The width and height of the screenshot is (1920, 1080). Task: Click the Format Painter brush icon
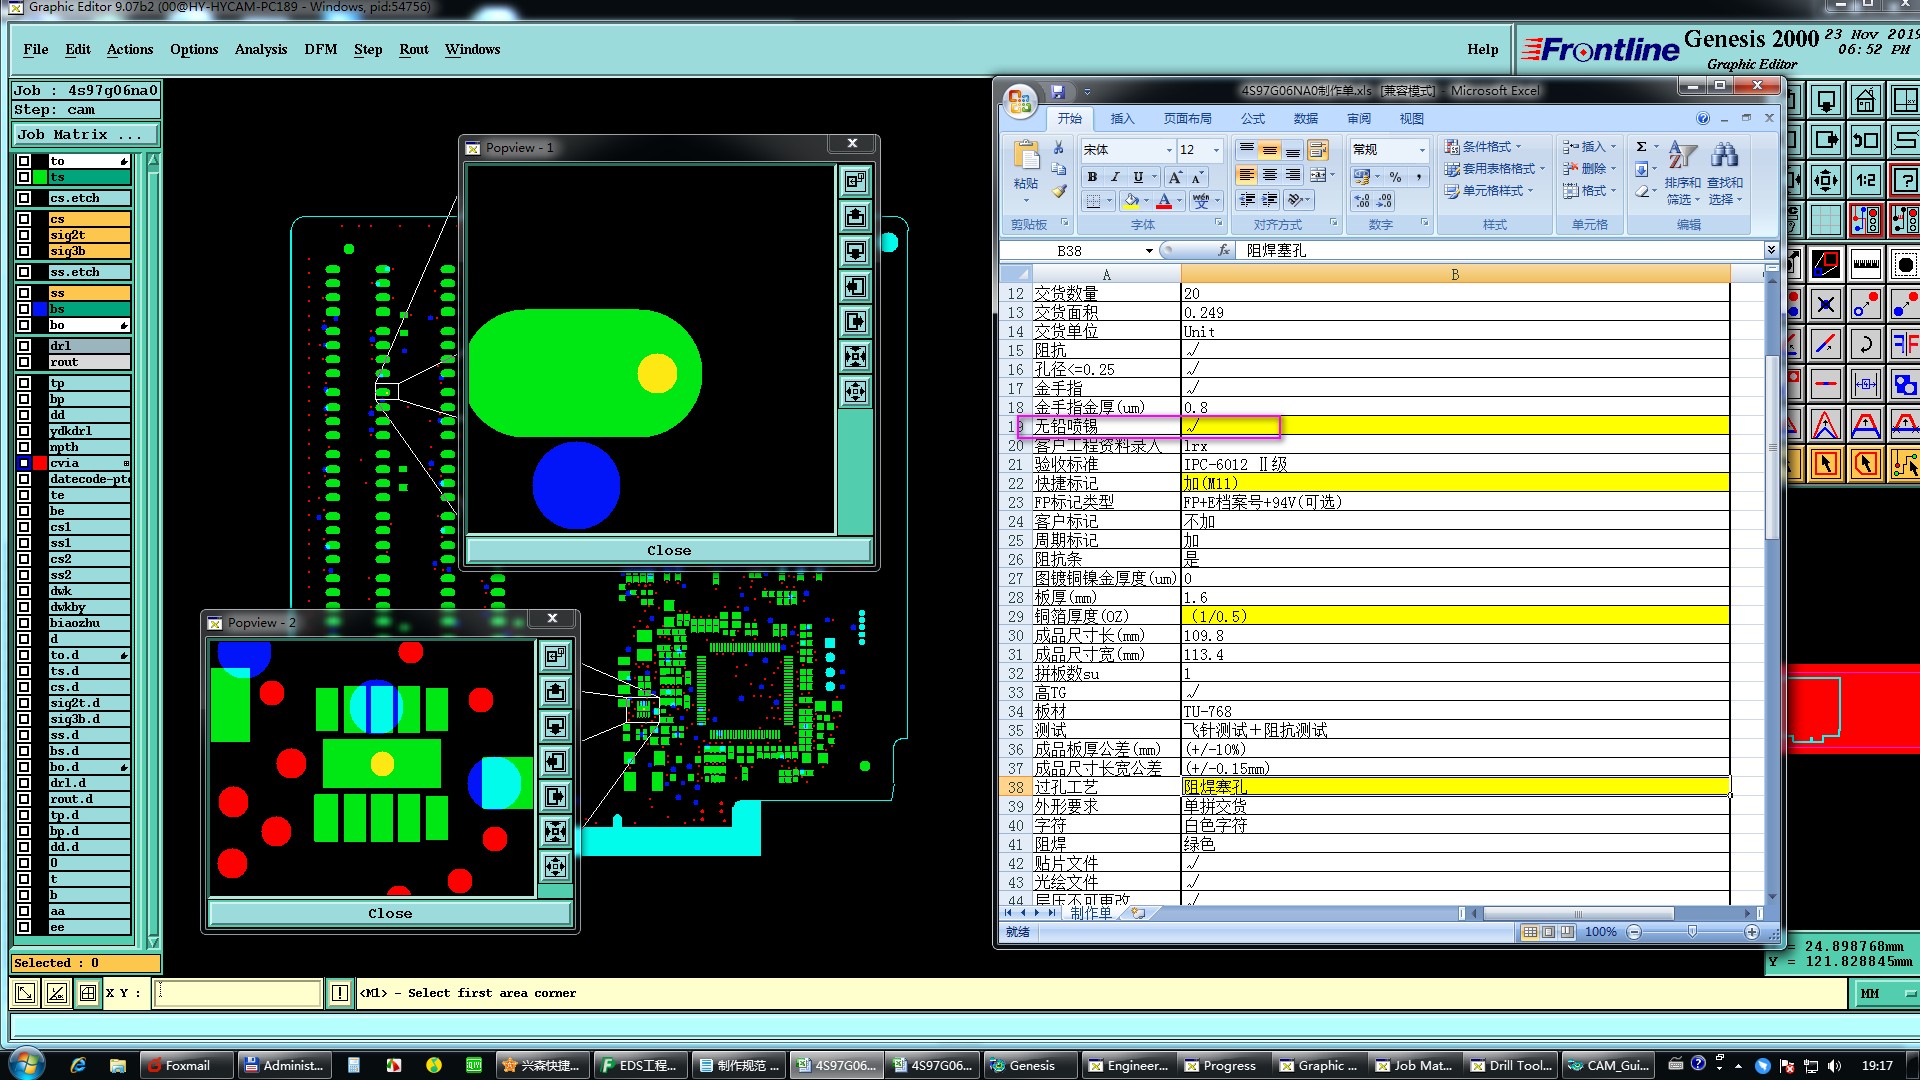pyautogui.click(x=1059, y=191)
